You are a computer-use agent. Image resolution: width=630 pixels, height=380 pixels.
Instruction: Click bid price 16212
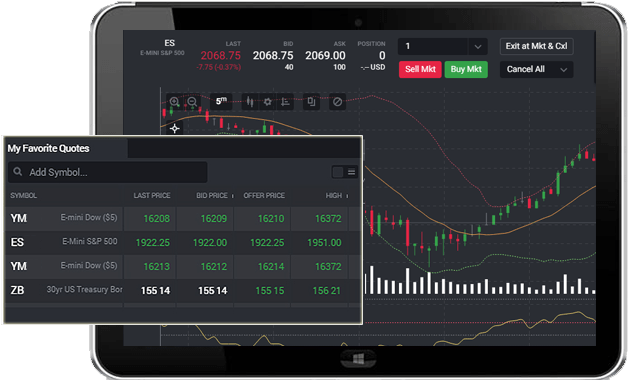214,266
